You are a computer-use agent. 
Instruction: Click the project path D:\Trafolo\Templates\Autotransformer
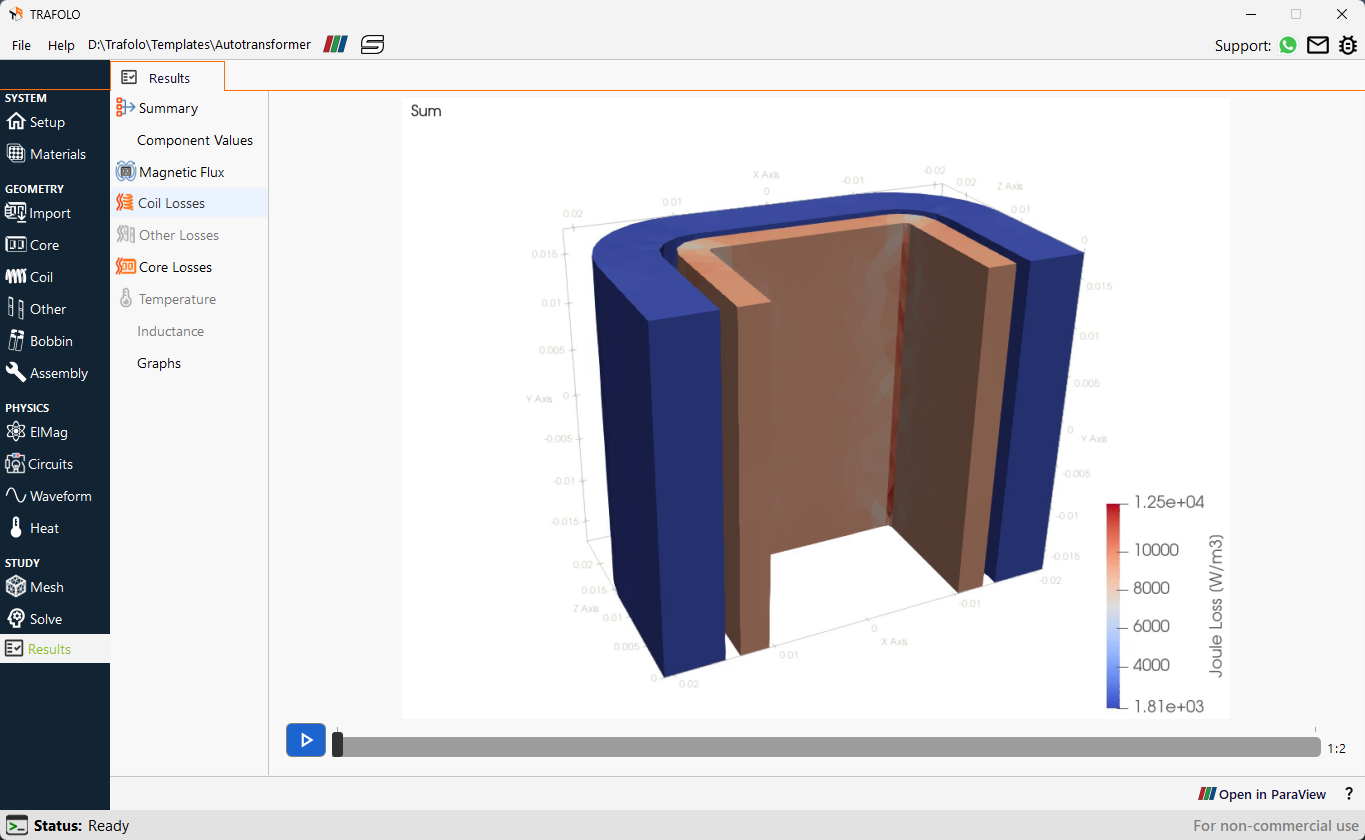click(x=199, y=45)
